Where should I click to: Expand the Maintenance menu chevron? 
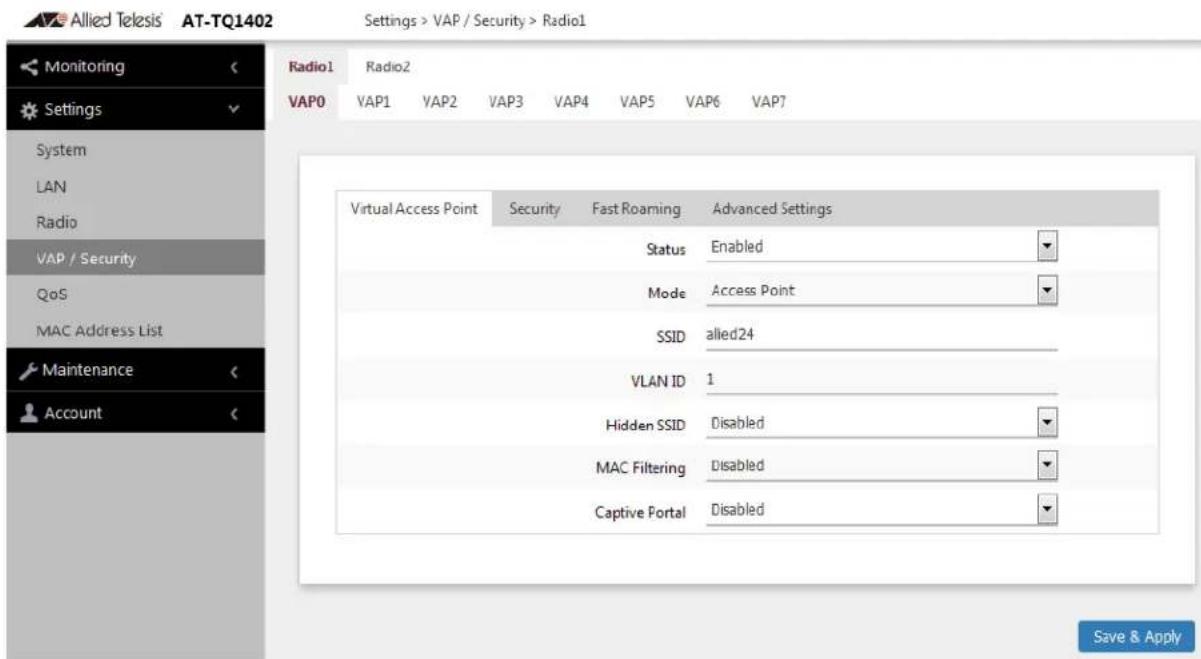point(234,371)
